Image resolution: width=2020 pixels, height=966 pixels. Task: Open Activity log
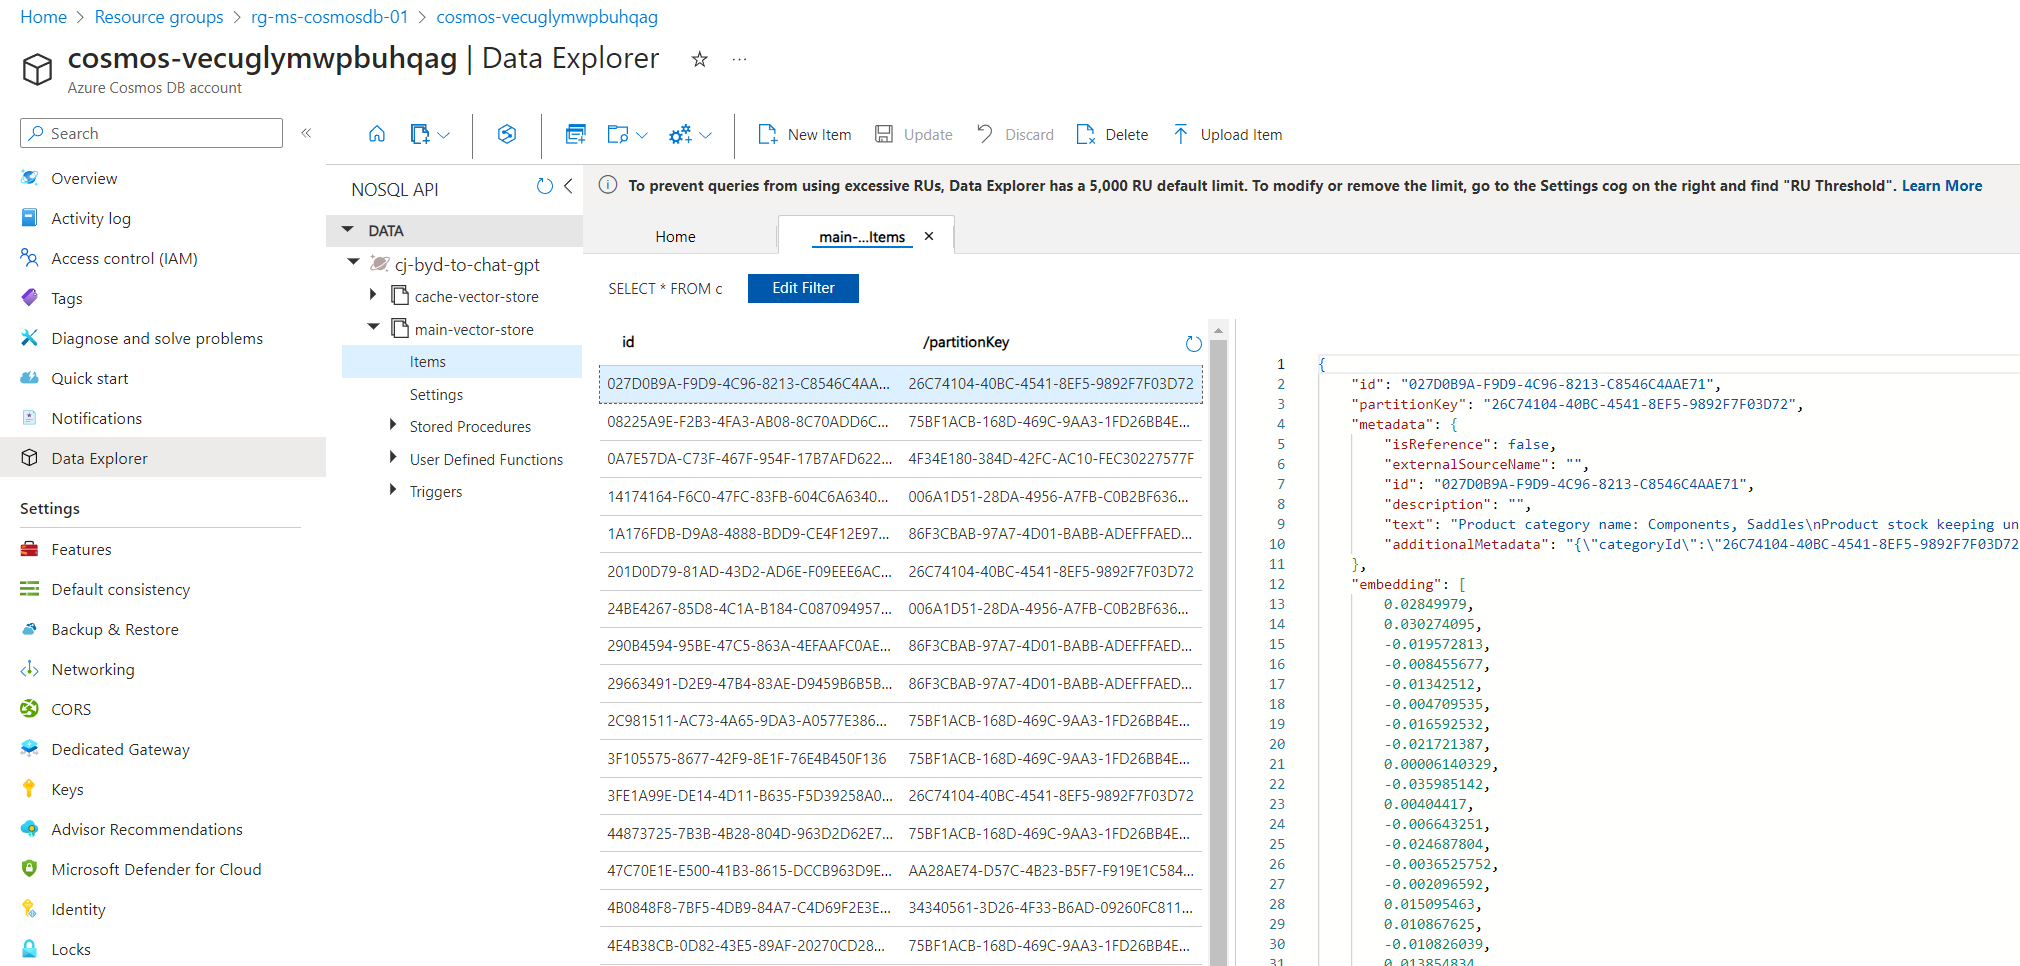click(91, 218)
